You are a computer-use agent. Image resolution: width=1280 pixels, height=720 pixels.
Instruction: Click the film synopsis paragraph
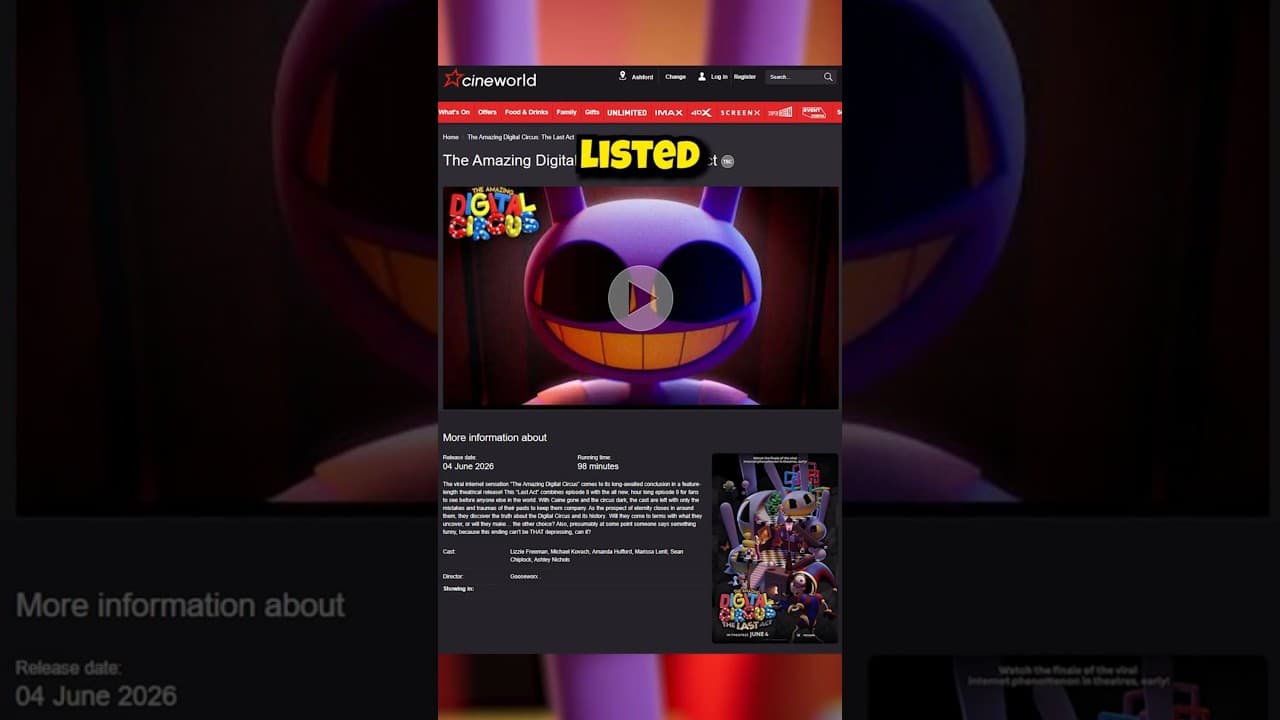573,507
